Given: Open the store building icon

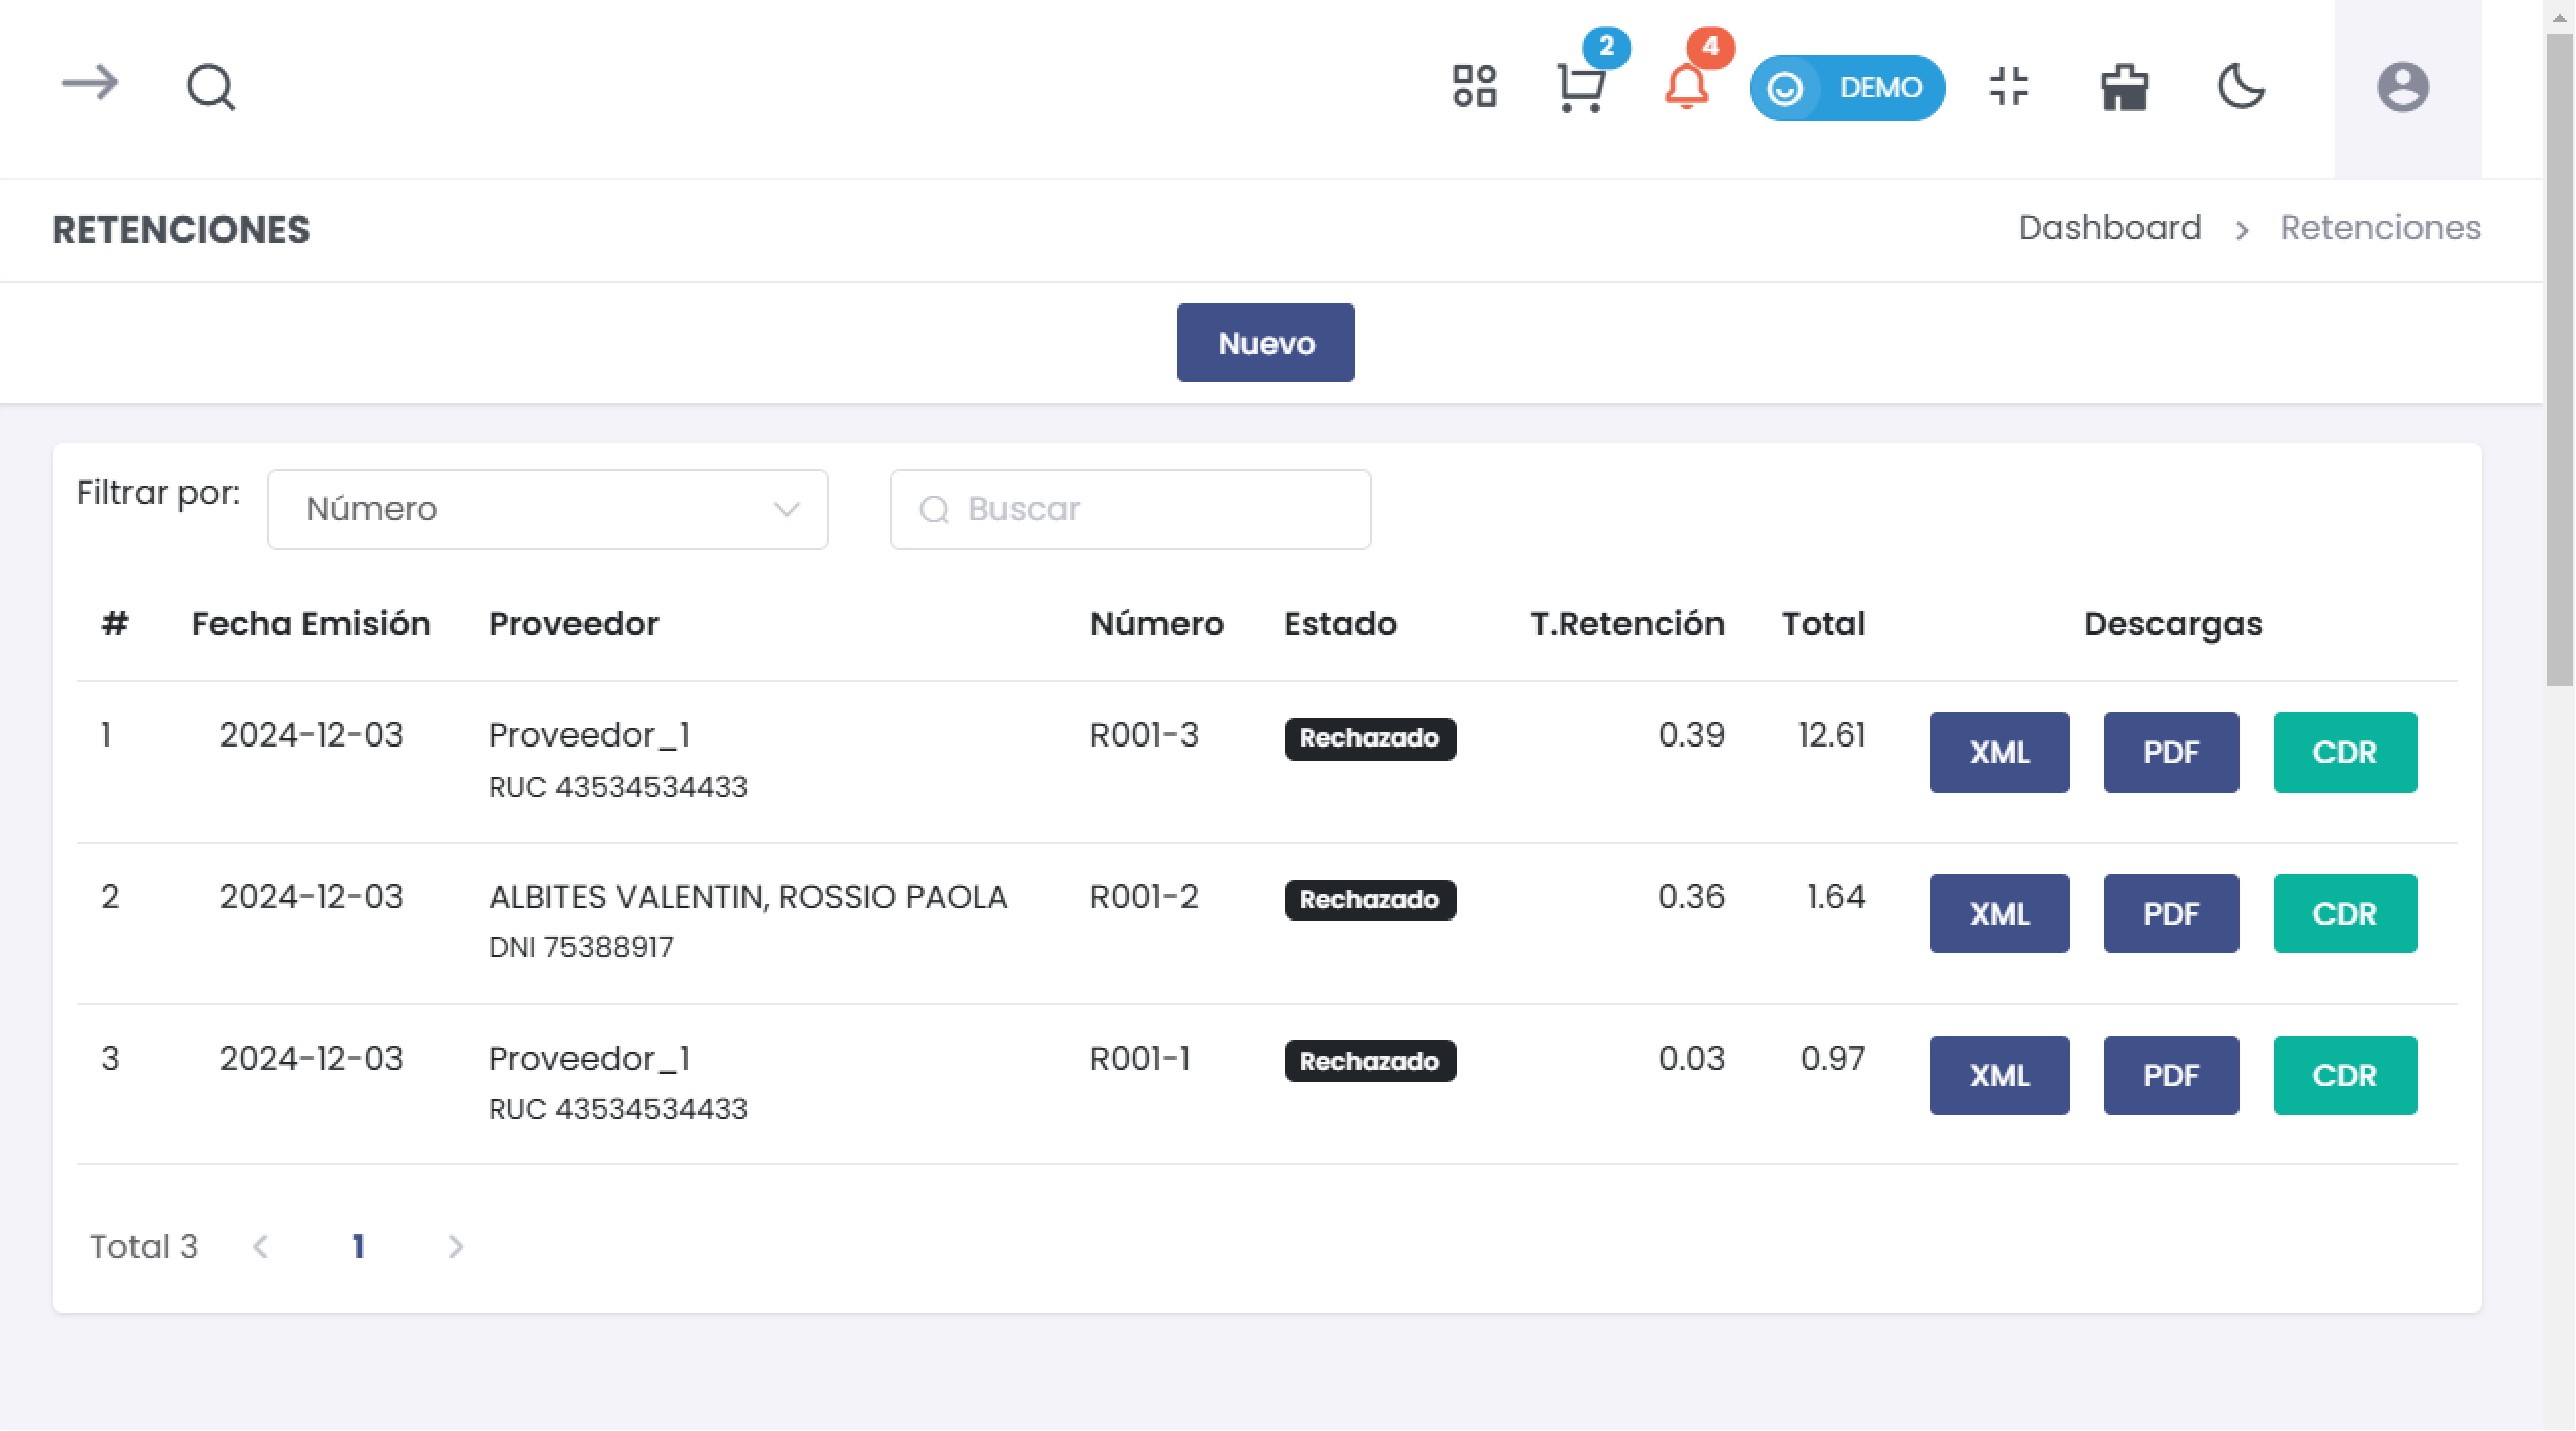Looking at the screenshot, I should [x=2124, y=87].
